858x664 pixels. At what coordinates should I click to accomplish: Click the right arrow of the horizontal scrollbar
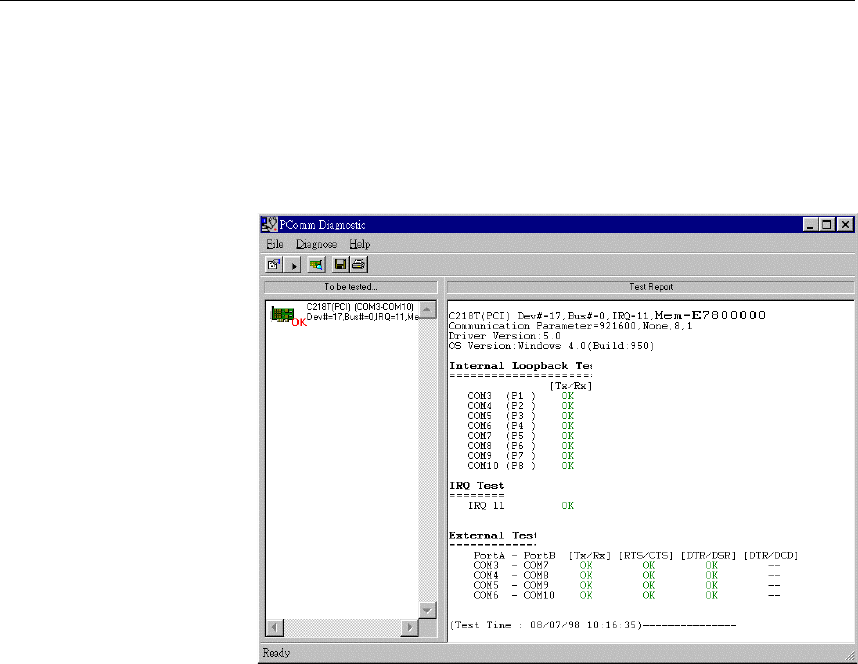tap(409, 627)
